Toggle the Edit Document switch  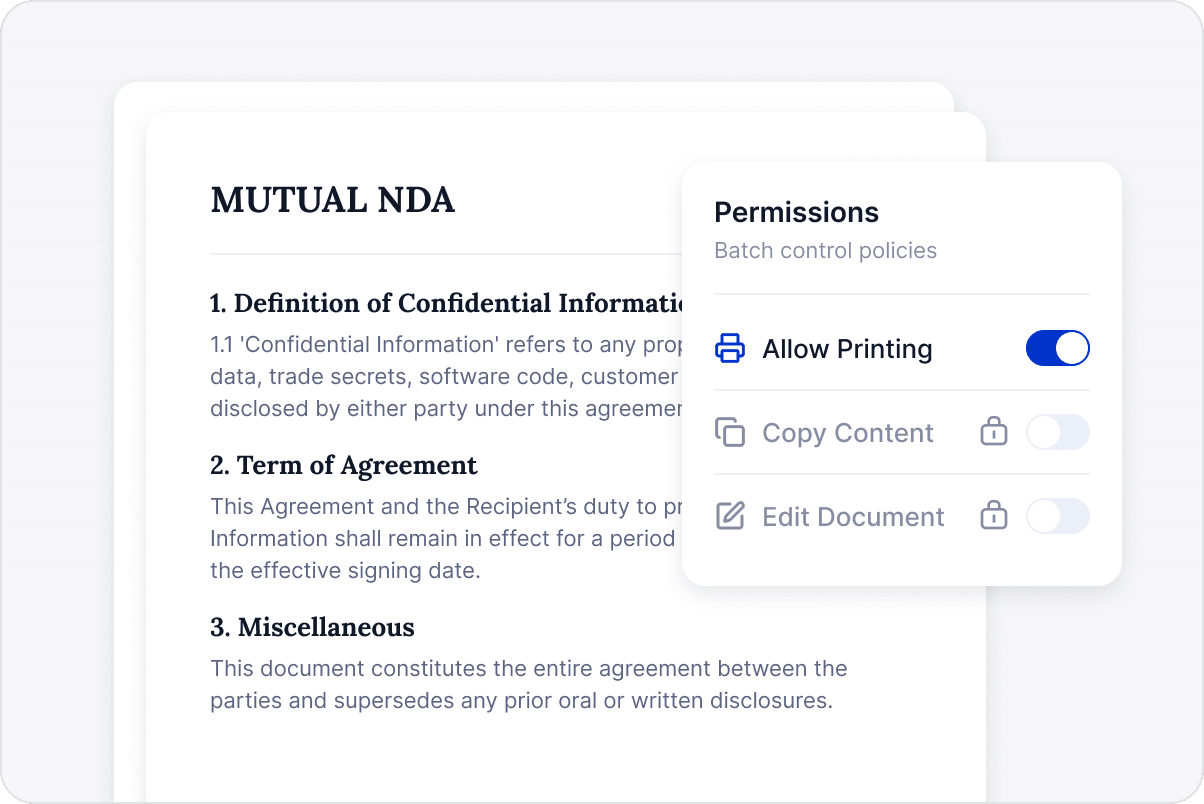1057,516
